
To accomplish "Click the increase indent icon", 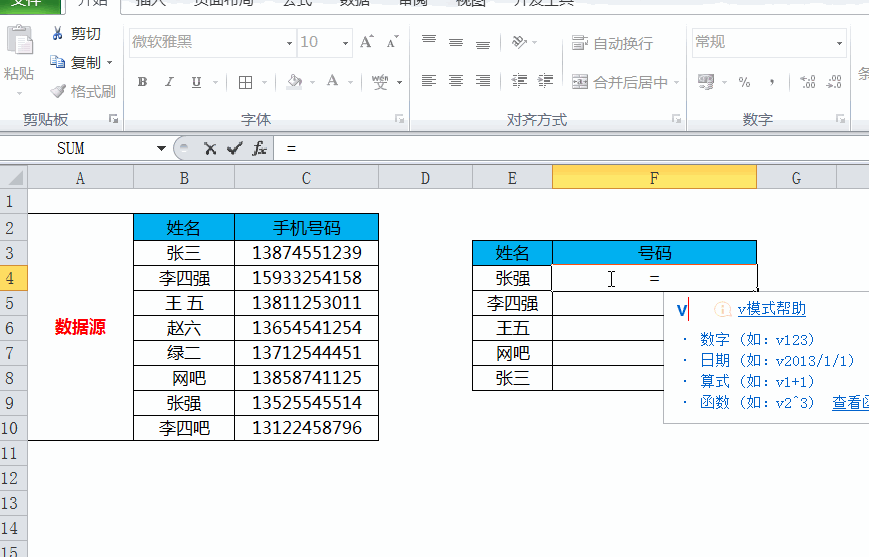I will [545, 81].
